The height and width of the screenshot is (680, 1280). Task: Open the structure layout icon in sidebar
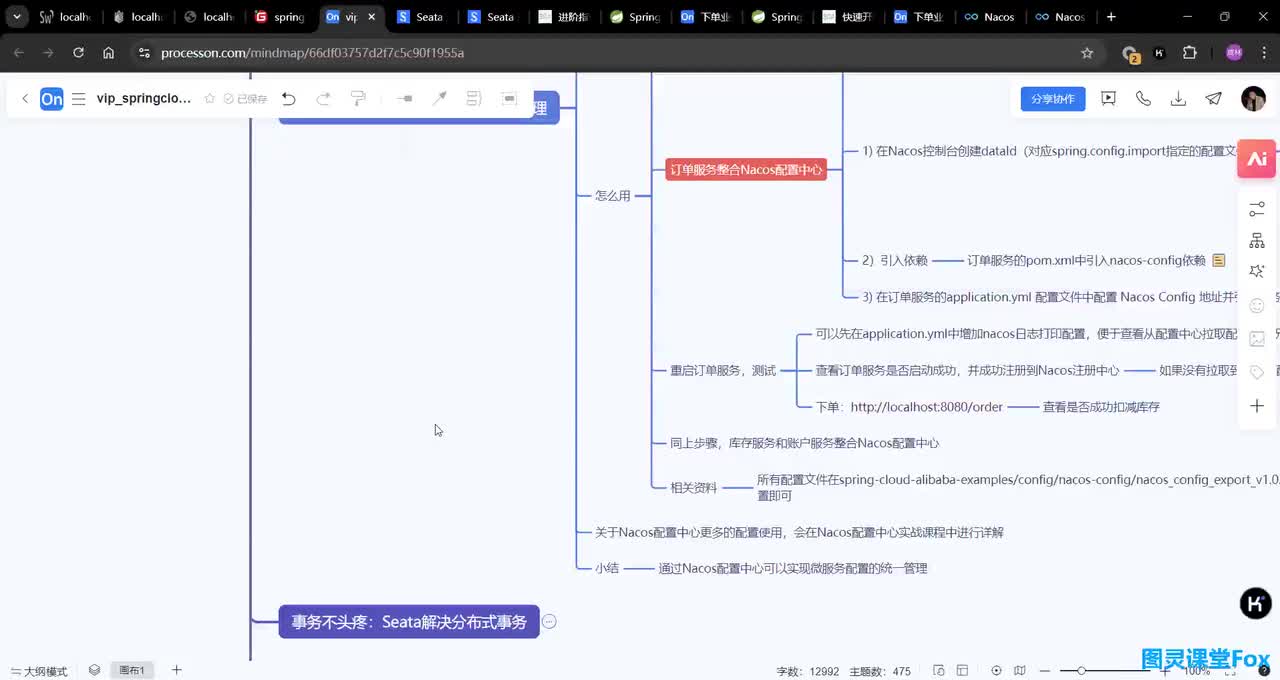1257,241
